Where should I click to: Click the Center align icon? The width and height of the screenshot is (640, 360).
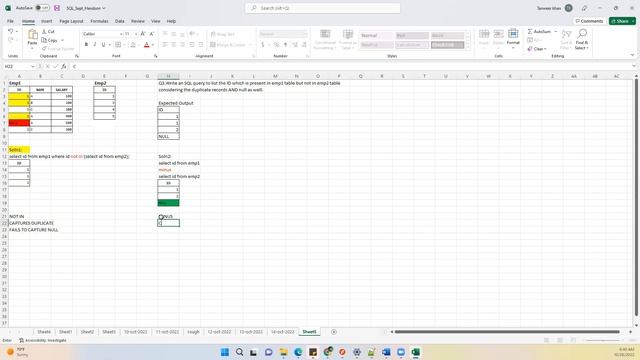[x=173, y=44]
